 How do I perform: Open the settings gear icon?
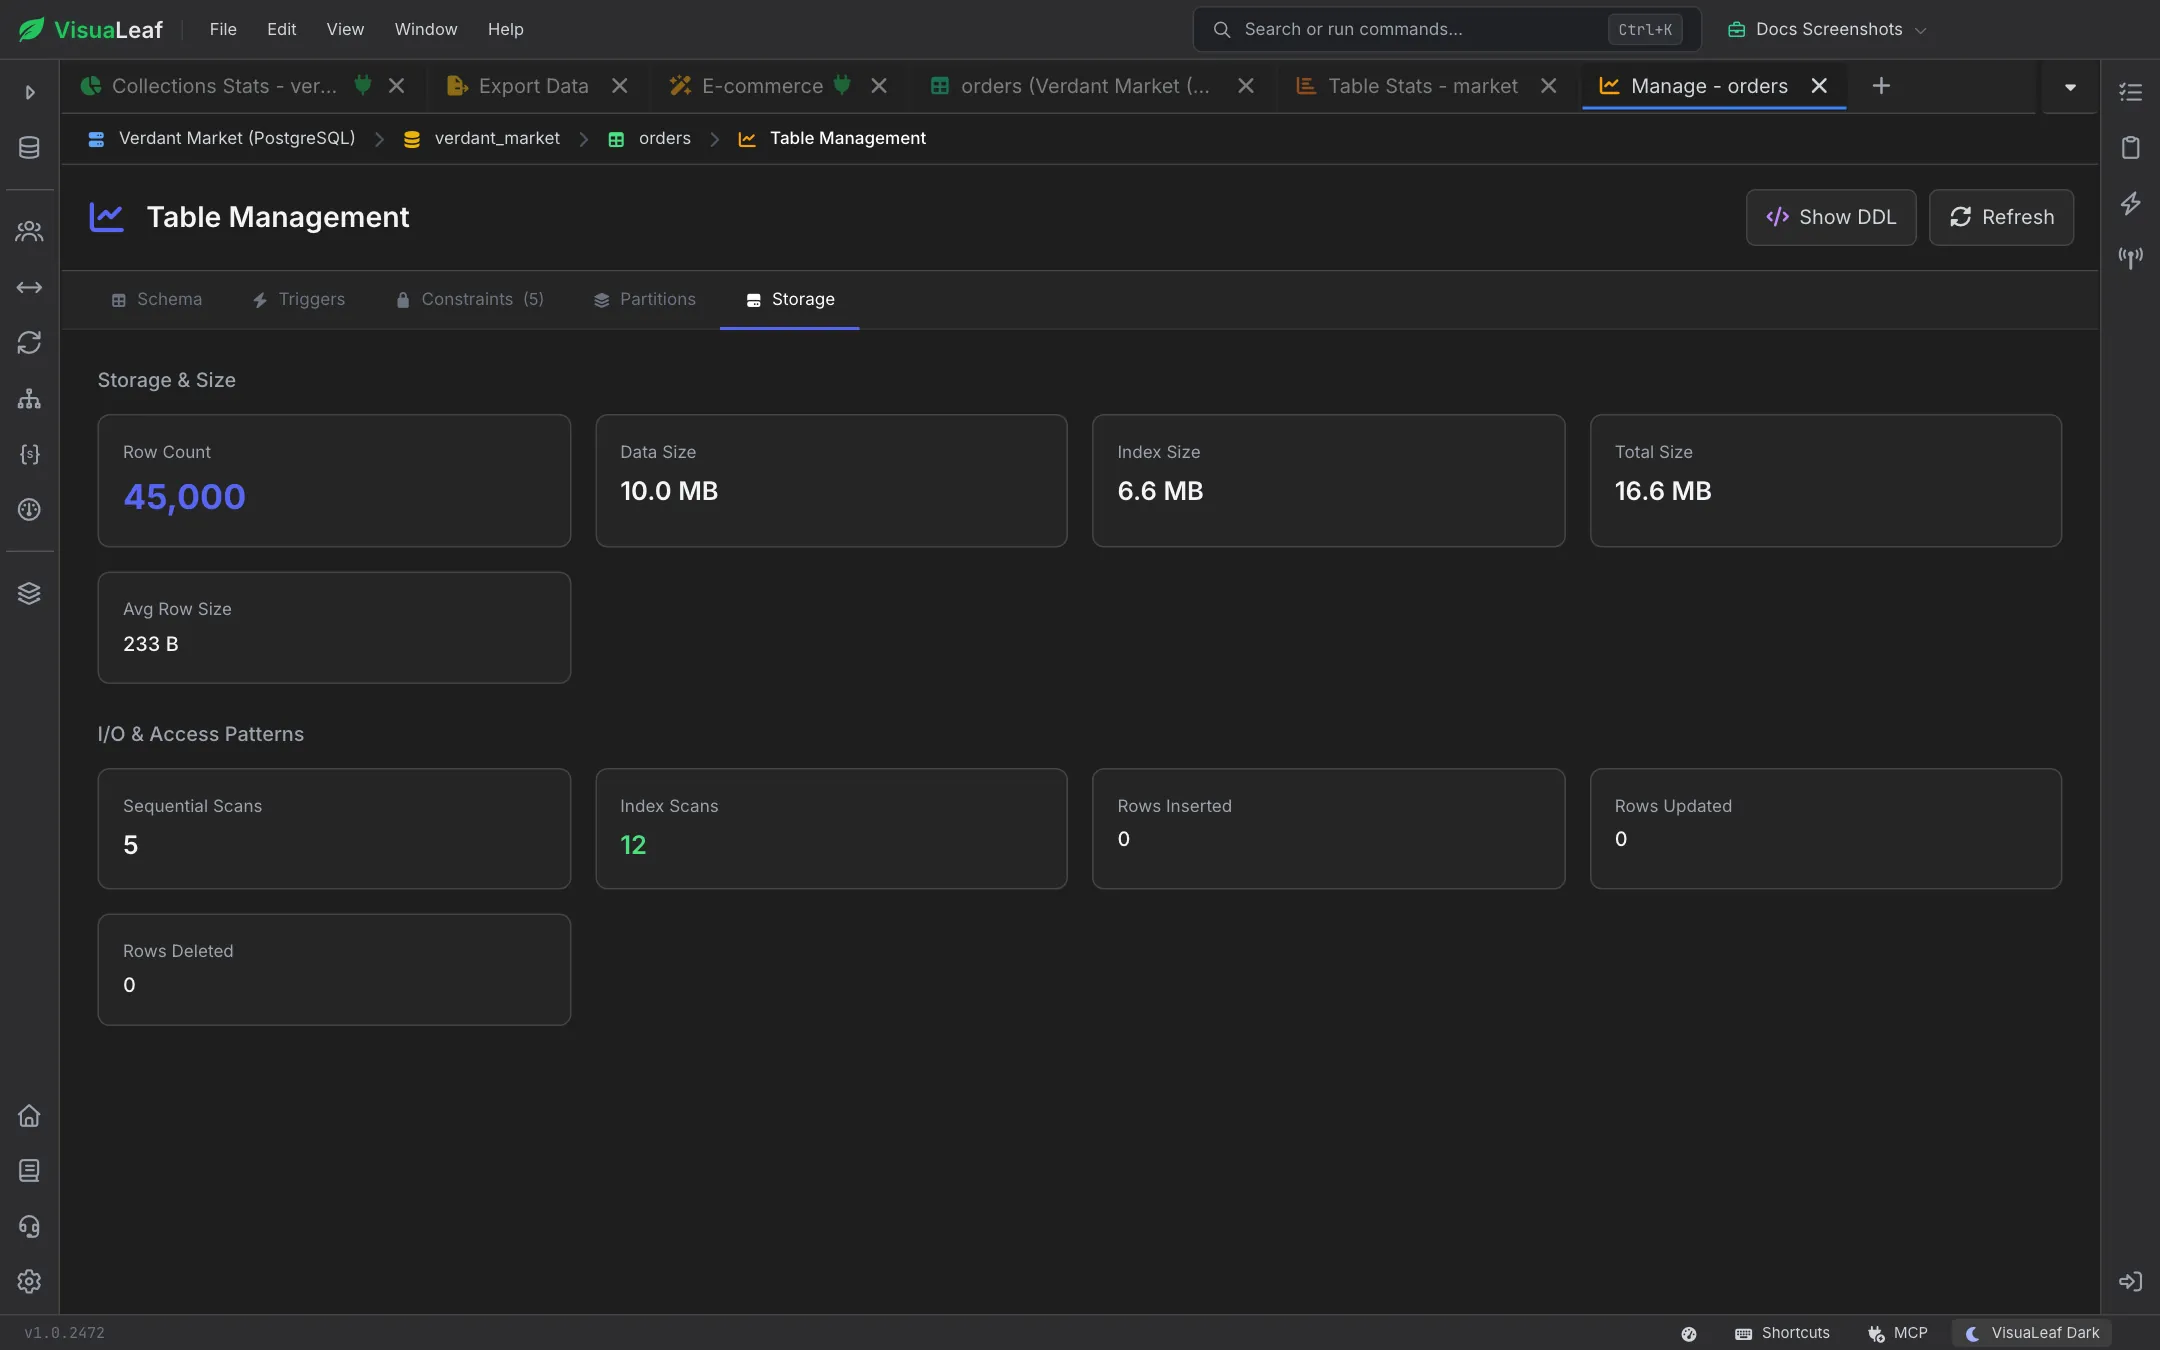coord(29,1282)
